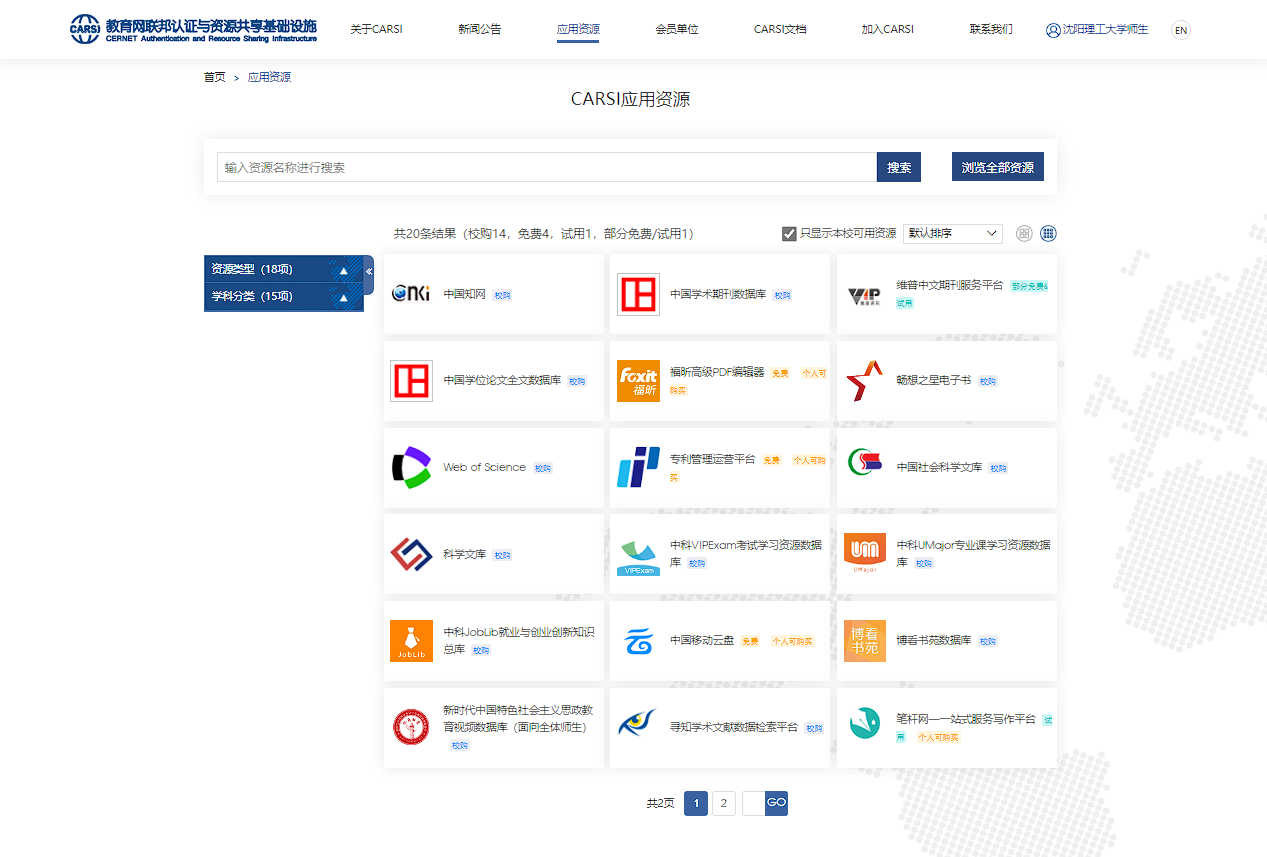Image resolution: width=1267 pixels, height=857 pixels.
Task: Open the Web of Science name link
Action: coord(484,467)
